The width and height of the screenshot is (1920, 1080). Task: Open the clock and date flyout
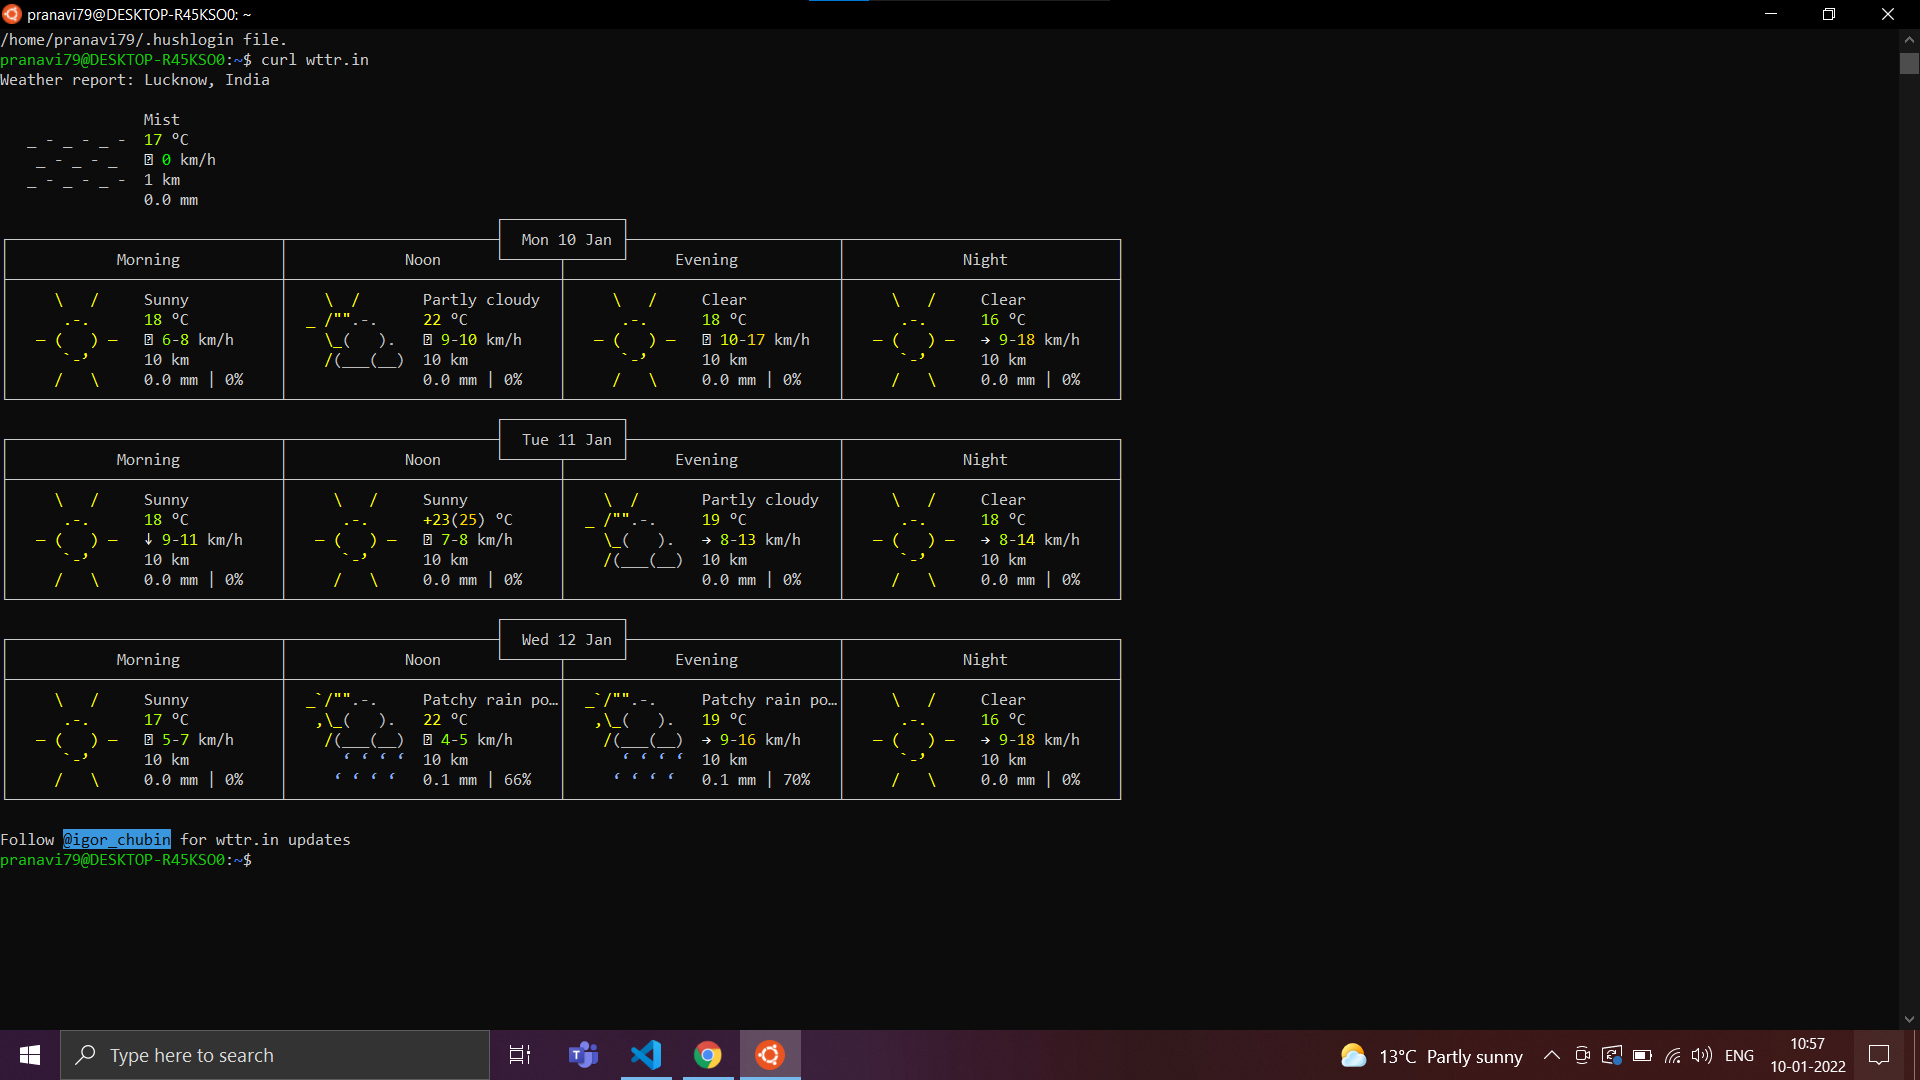tap(1807, 1055)
